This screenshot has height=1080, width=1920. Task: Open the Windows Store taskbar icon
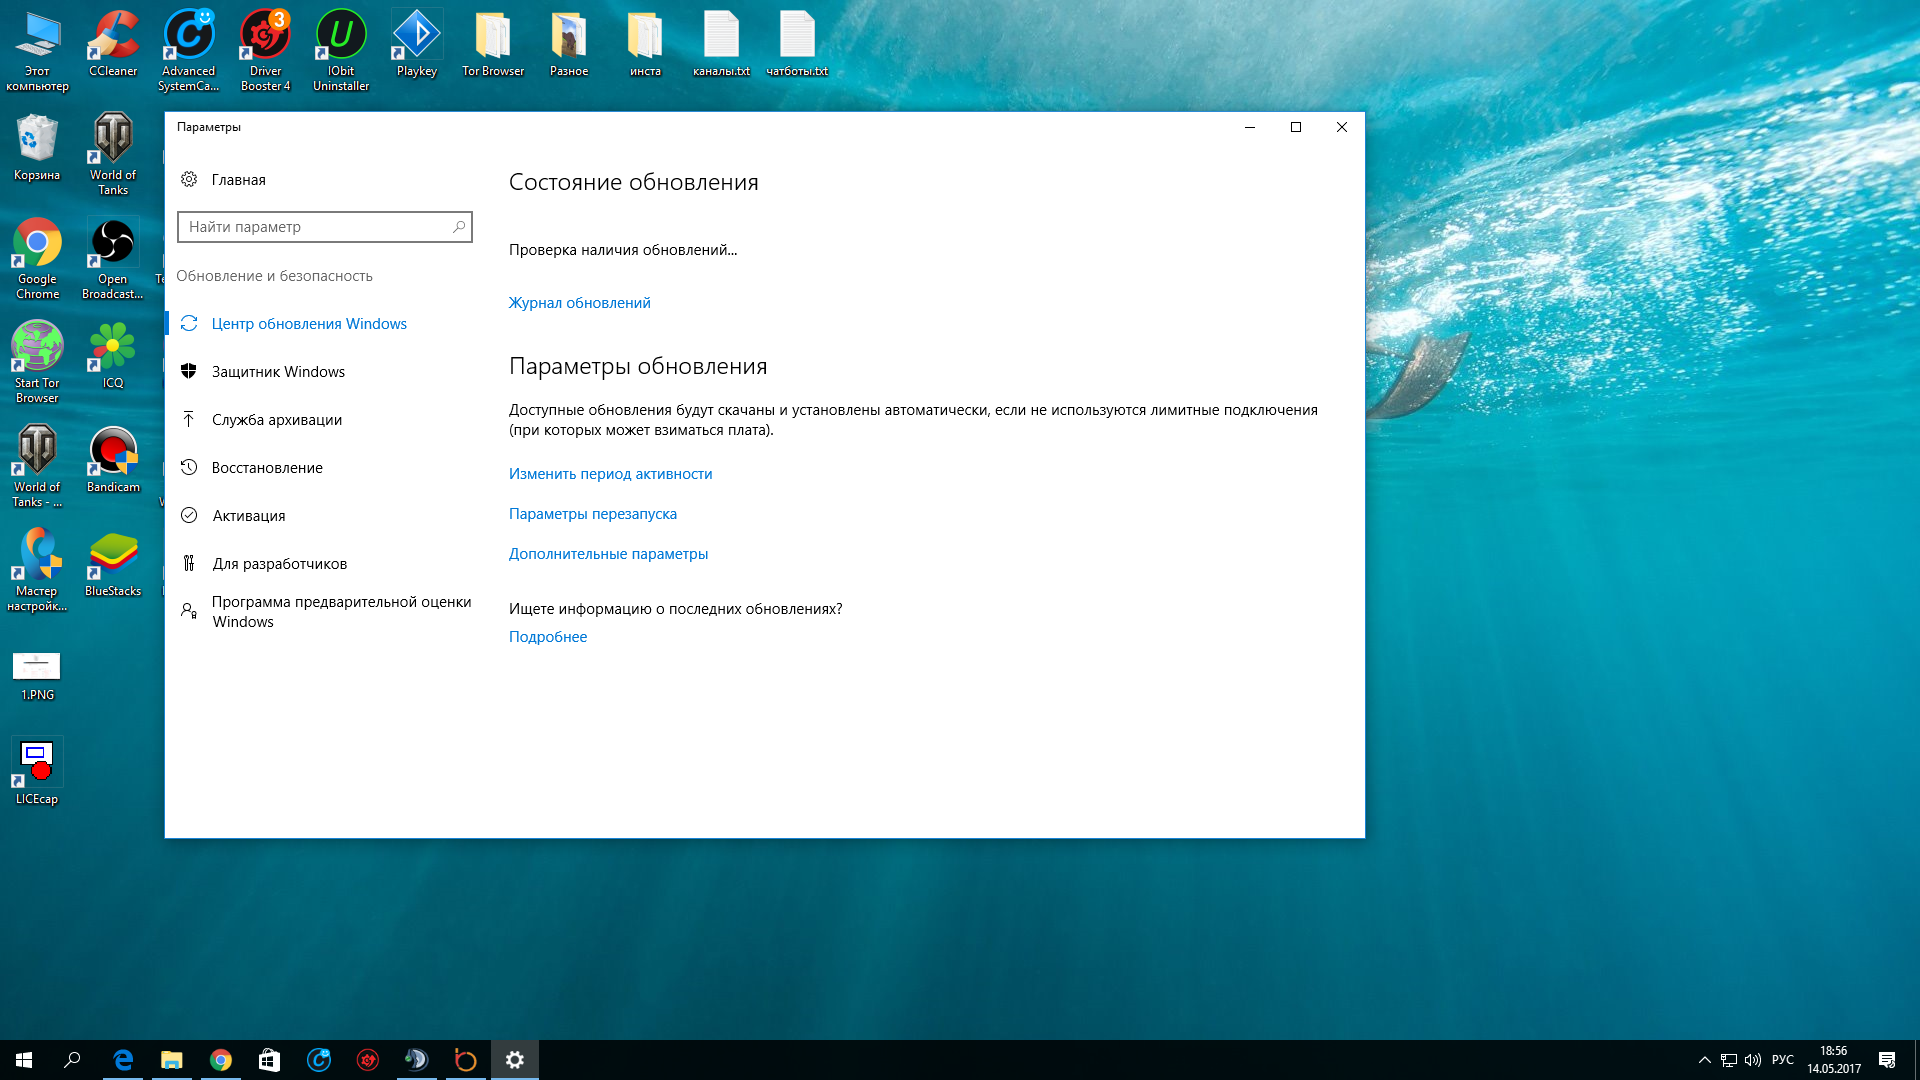tap(269, 1060)
